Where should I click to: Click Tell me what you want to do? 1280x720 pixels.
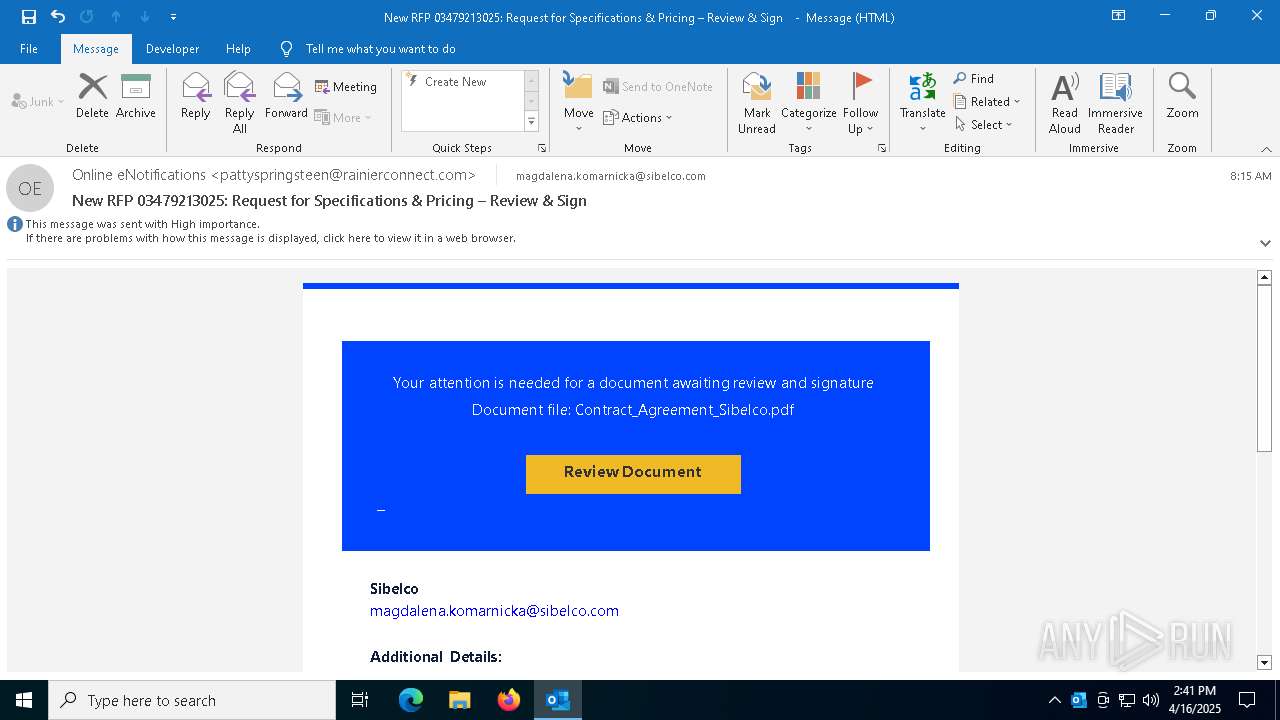click(380, 49)
